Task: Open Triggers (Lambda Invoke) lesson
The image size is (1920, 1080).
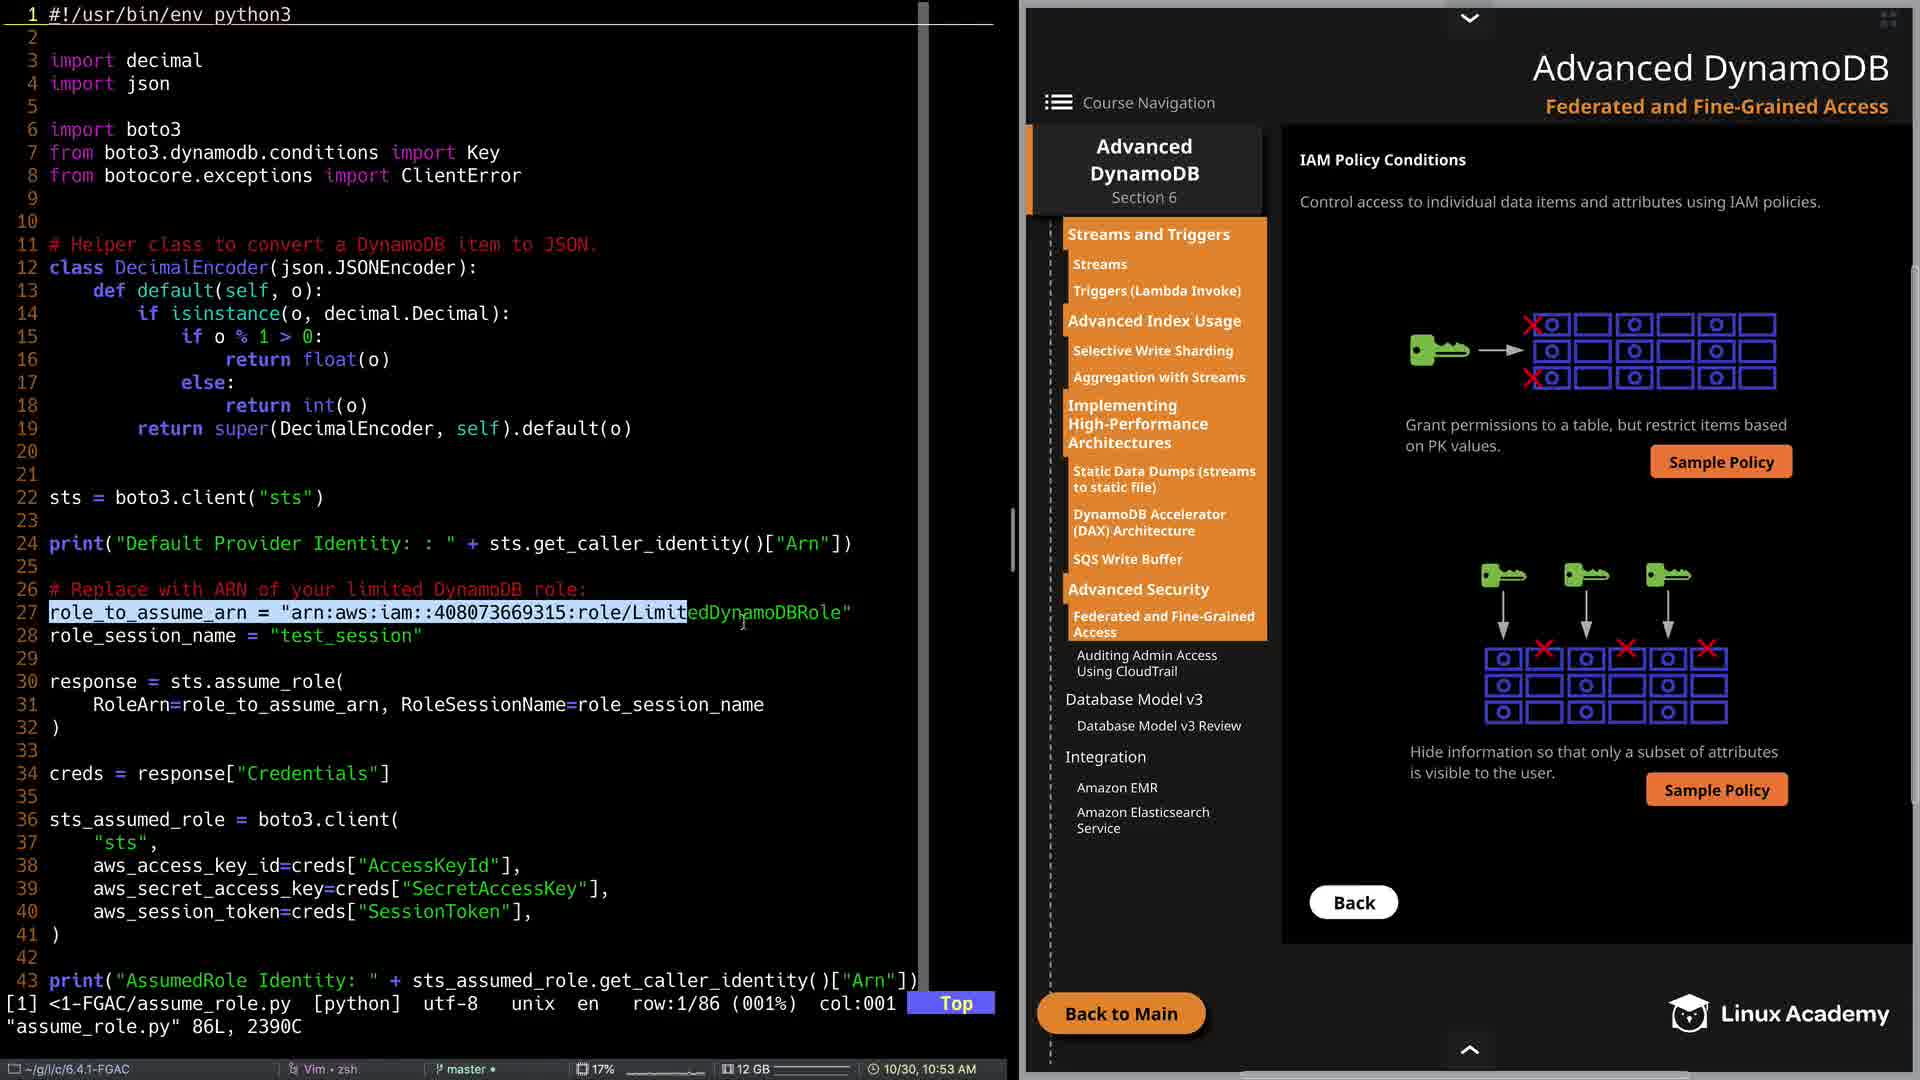Action: (1156, 291)
